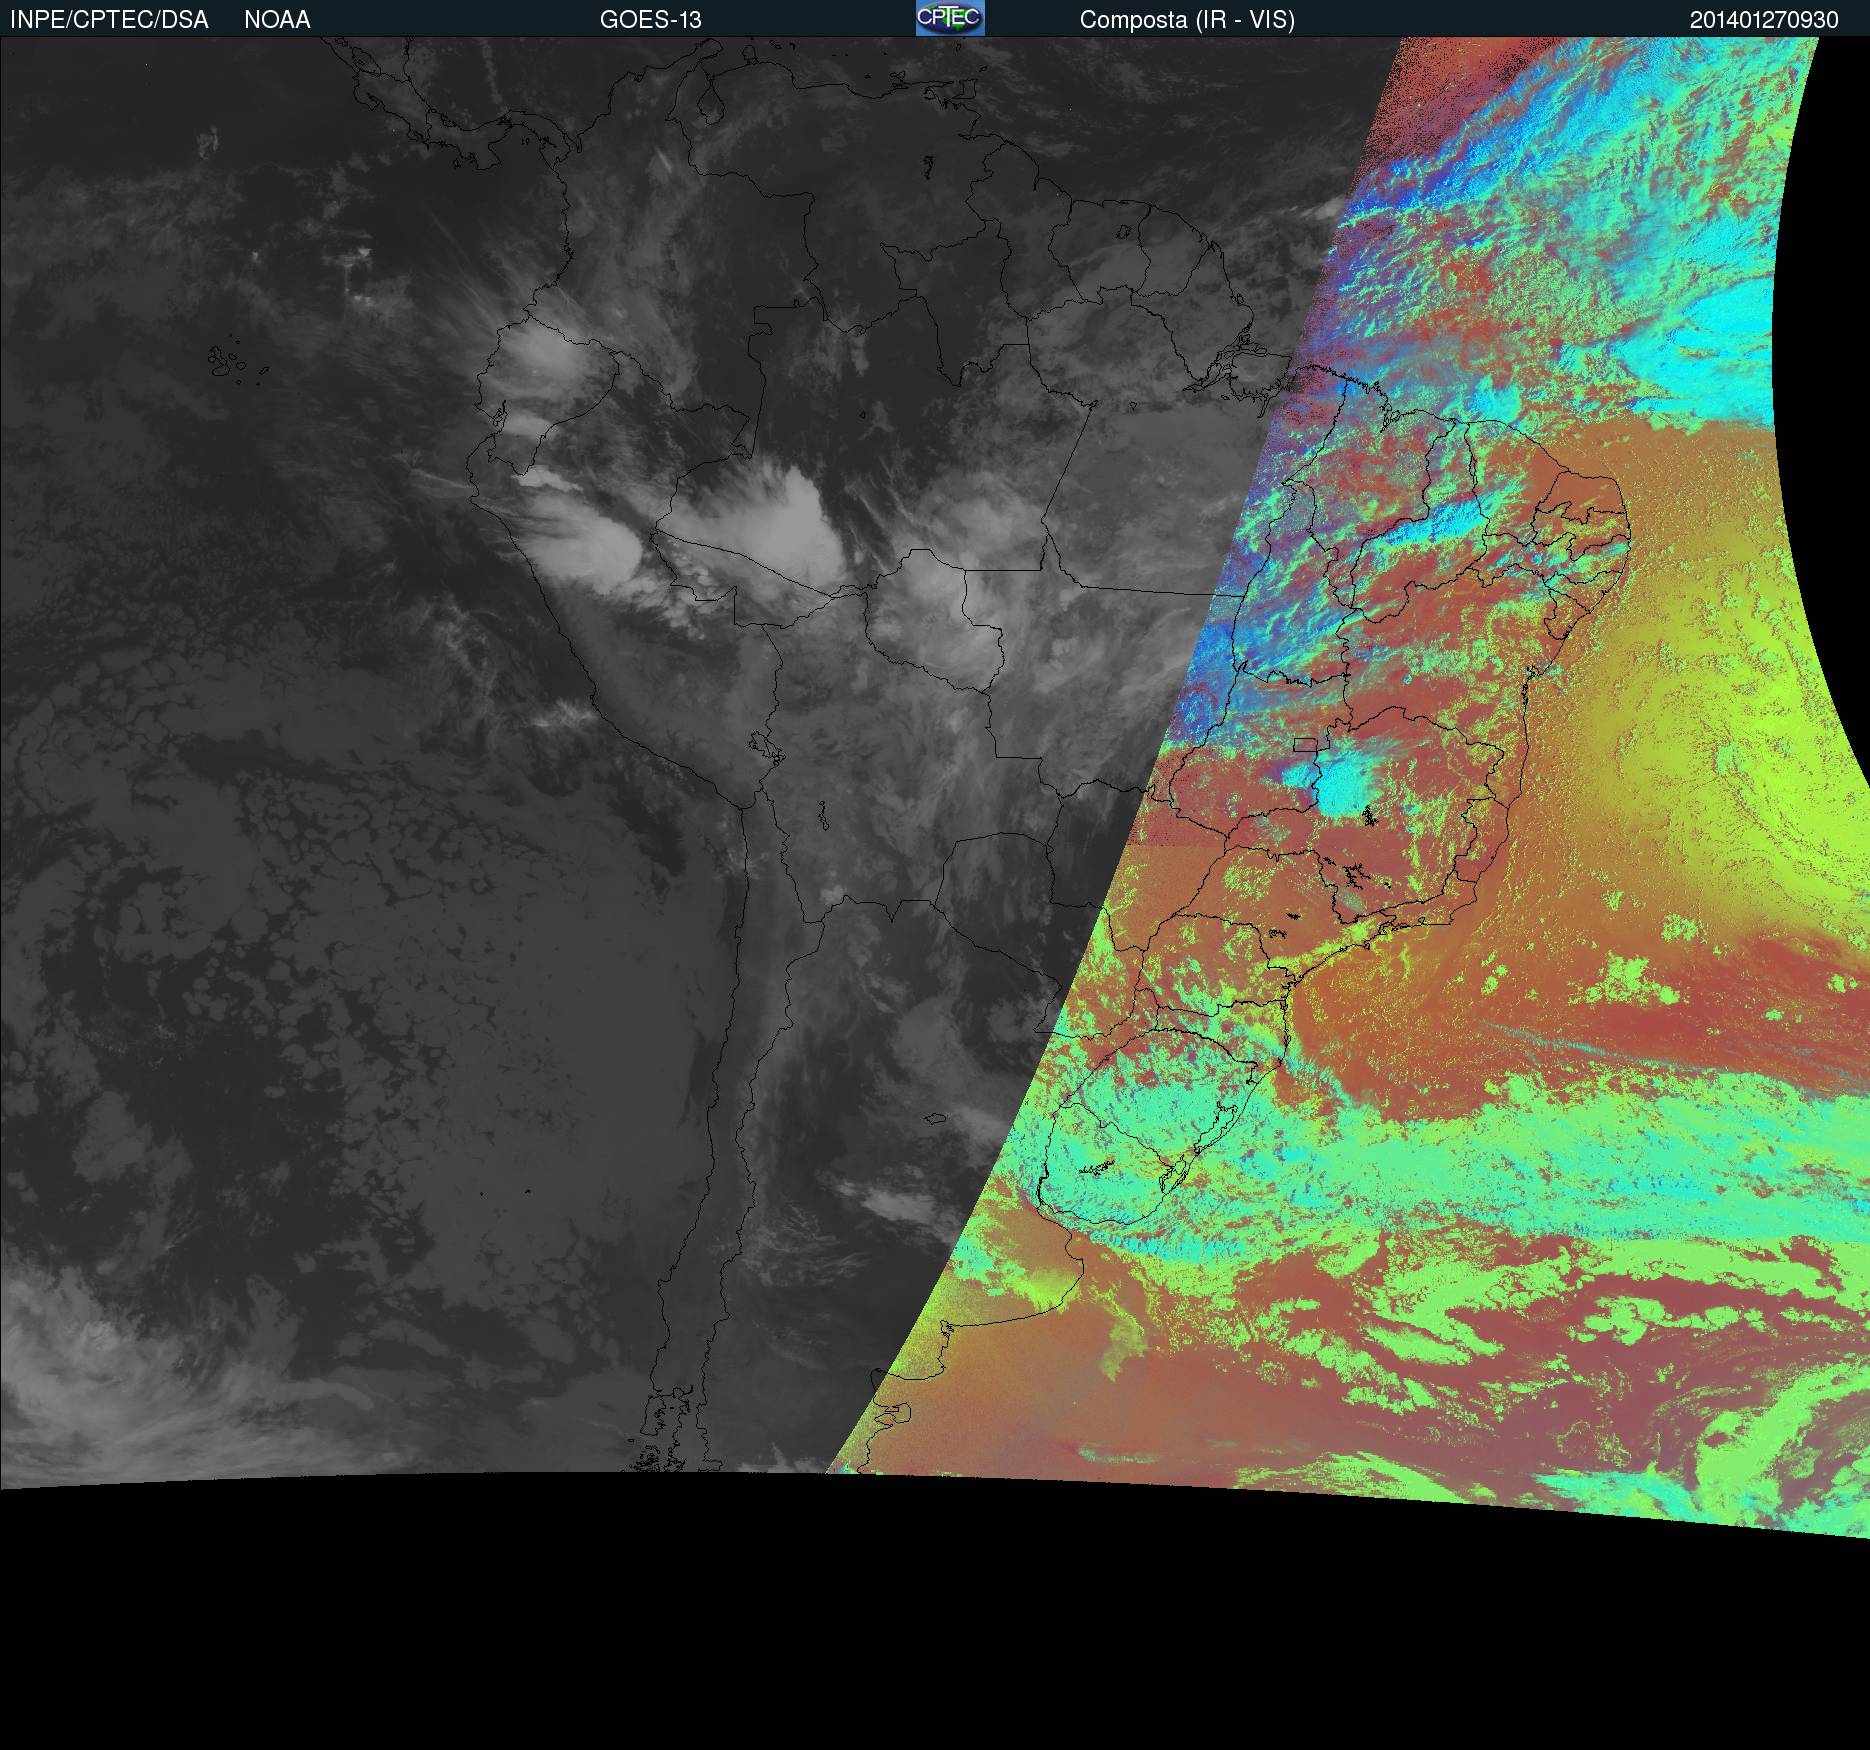Click the Composta (IR - VIS) title
The height and width of the screenshot is (1750, 1870).
(1187, 20)
